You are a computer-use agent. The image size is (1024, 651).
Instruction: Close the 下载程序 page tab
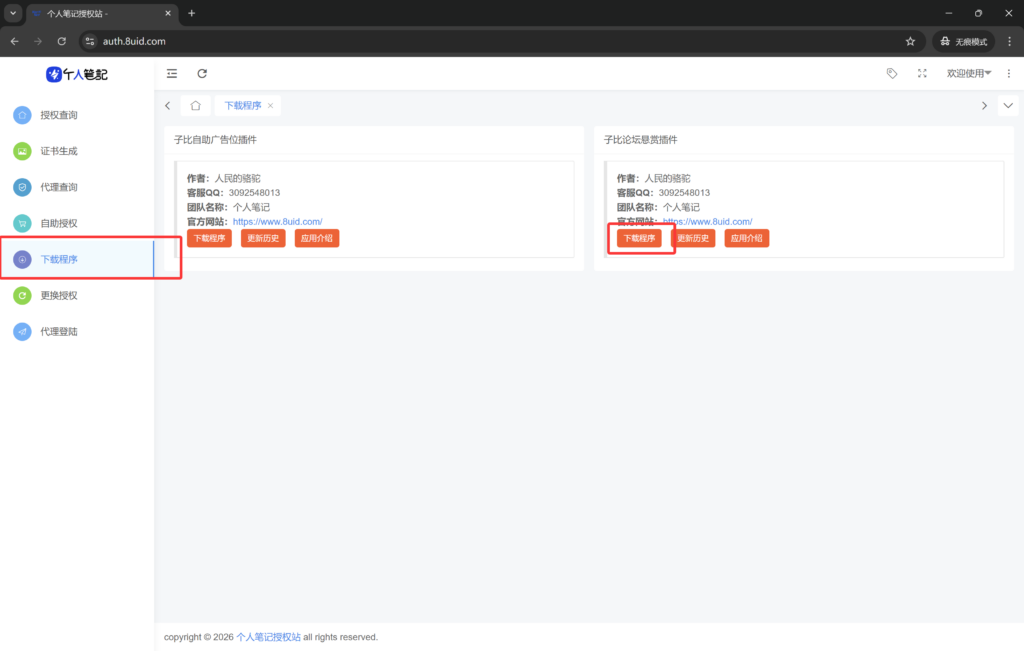(x=270, y=106)
